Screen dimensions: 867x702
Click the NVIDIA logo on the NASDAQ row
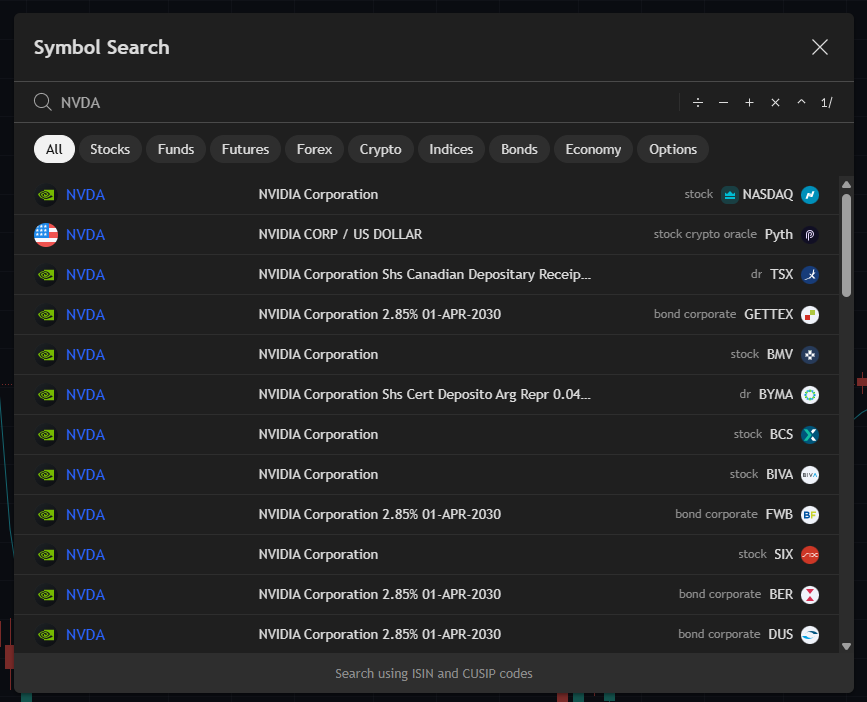click(46, 195)
